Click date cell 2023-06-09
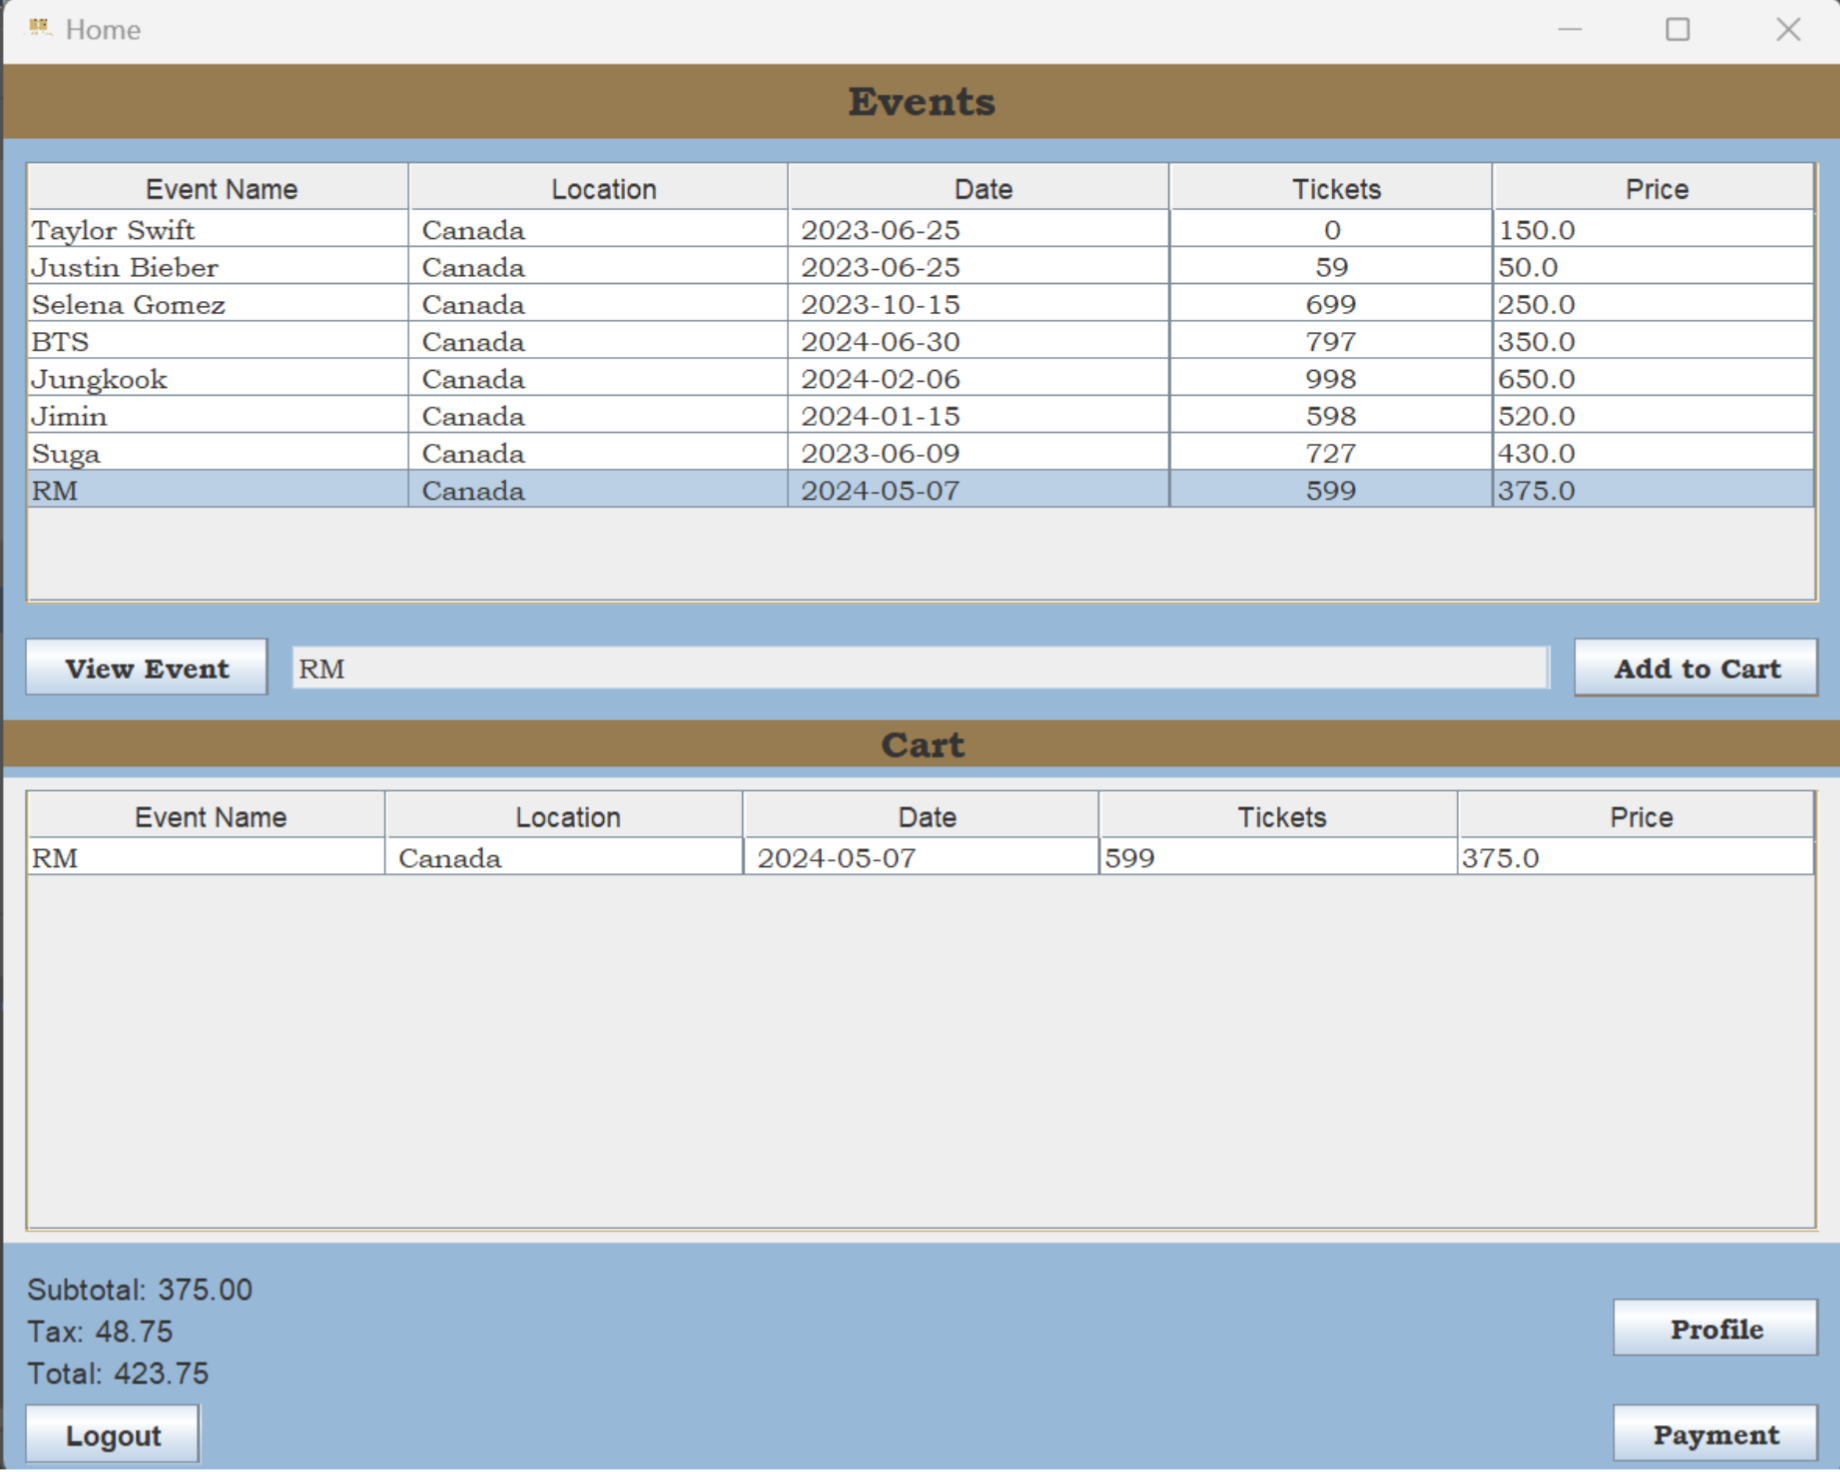 (979, 452)
